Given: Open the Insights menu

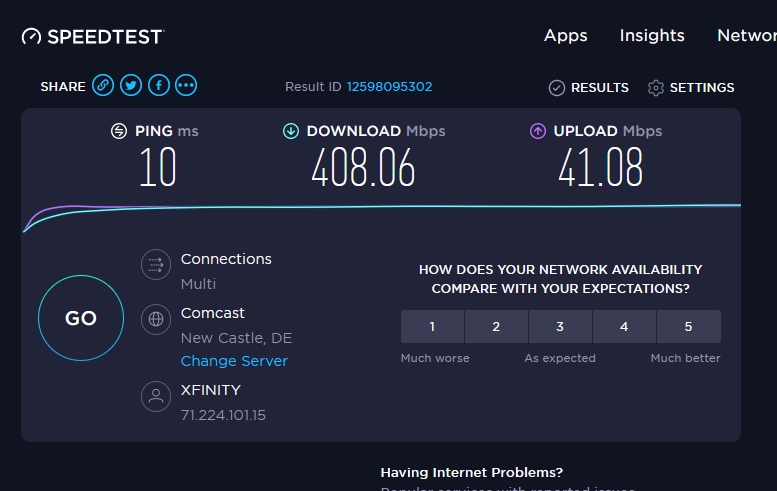Looking at the screenshot, I should pos(652,36).
